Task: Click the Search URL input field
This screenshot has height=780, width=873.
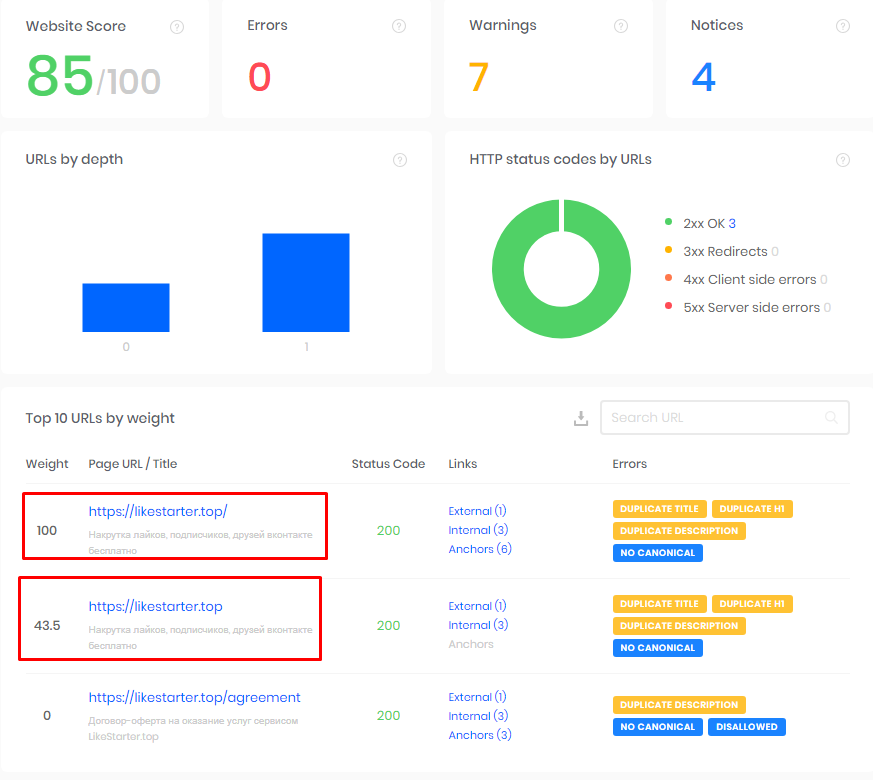Action: [712, 418]
